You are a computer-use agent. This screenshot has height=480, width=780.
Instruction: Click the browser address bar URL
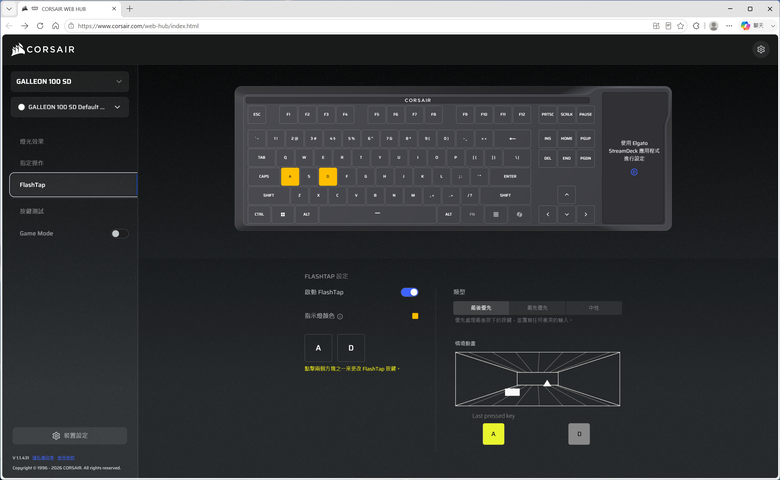pyautogui.click(x=138, y=26)
